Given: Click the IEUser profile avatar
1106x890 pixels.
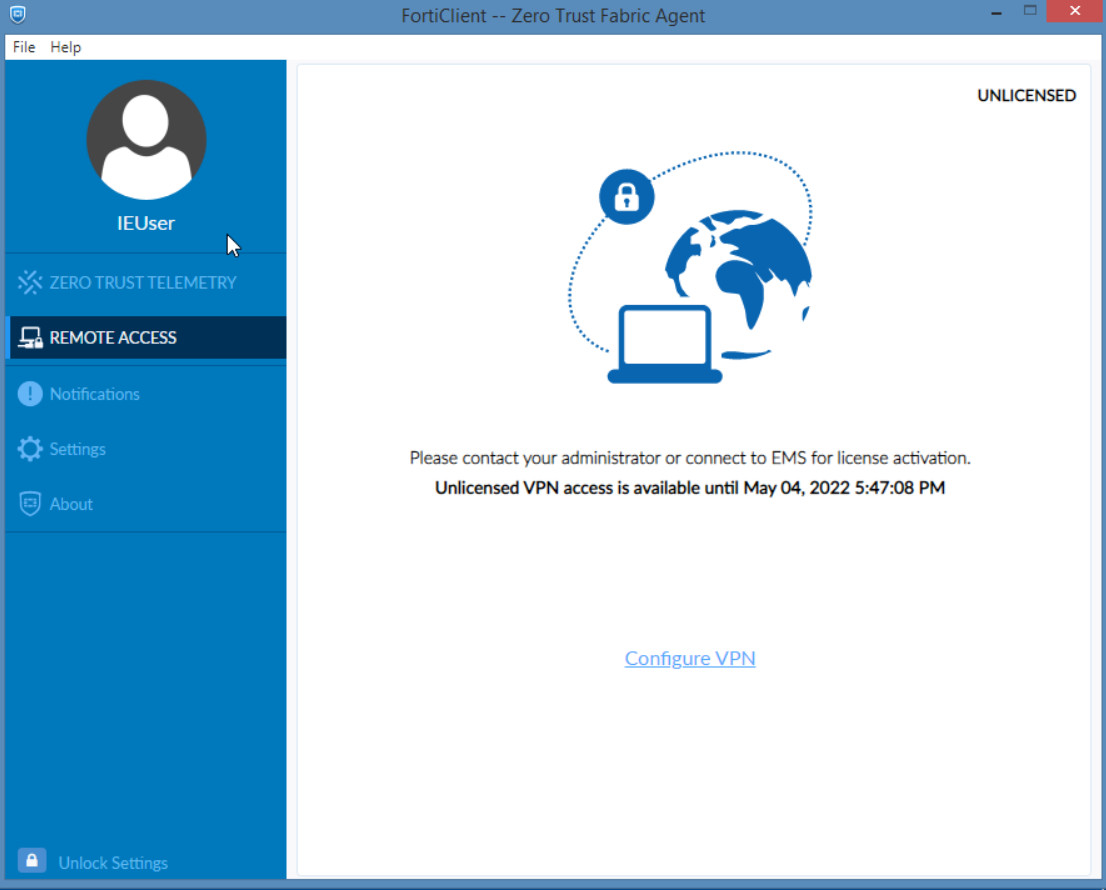Looking at the screenshot, I should pos(146,140).
